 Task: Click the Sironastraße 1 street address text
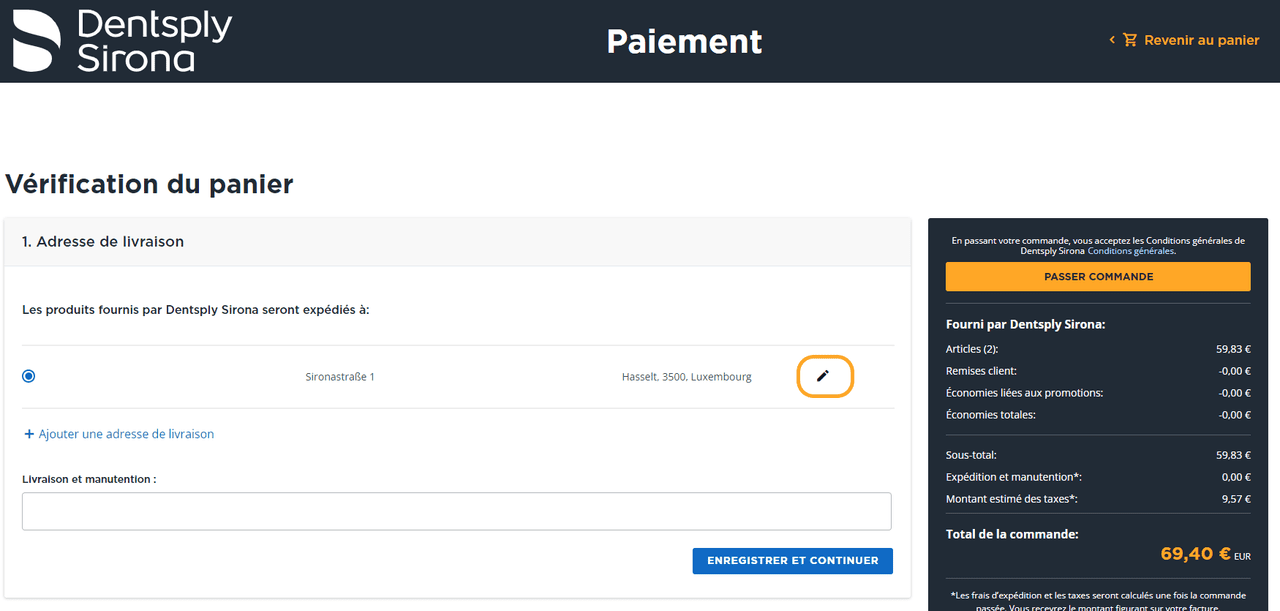click(x=340, y=377)
